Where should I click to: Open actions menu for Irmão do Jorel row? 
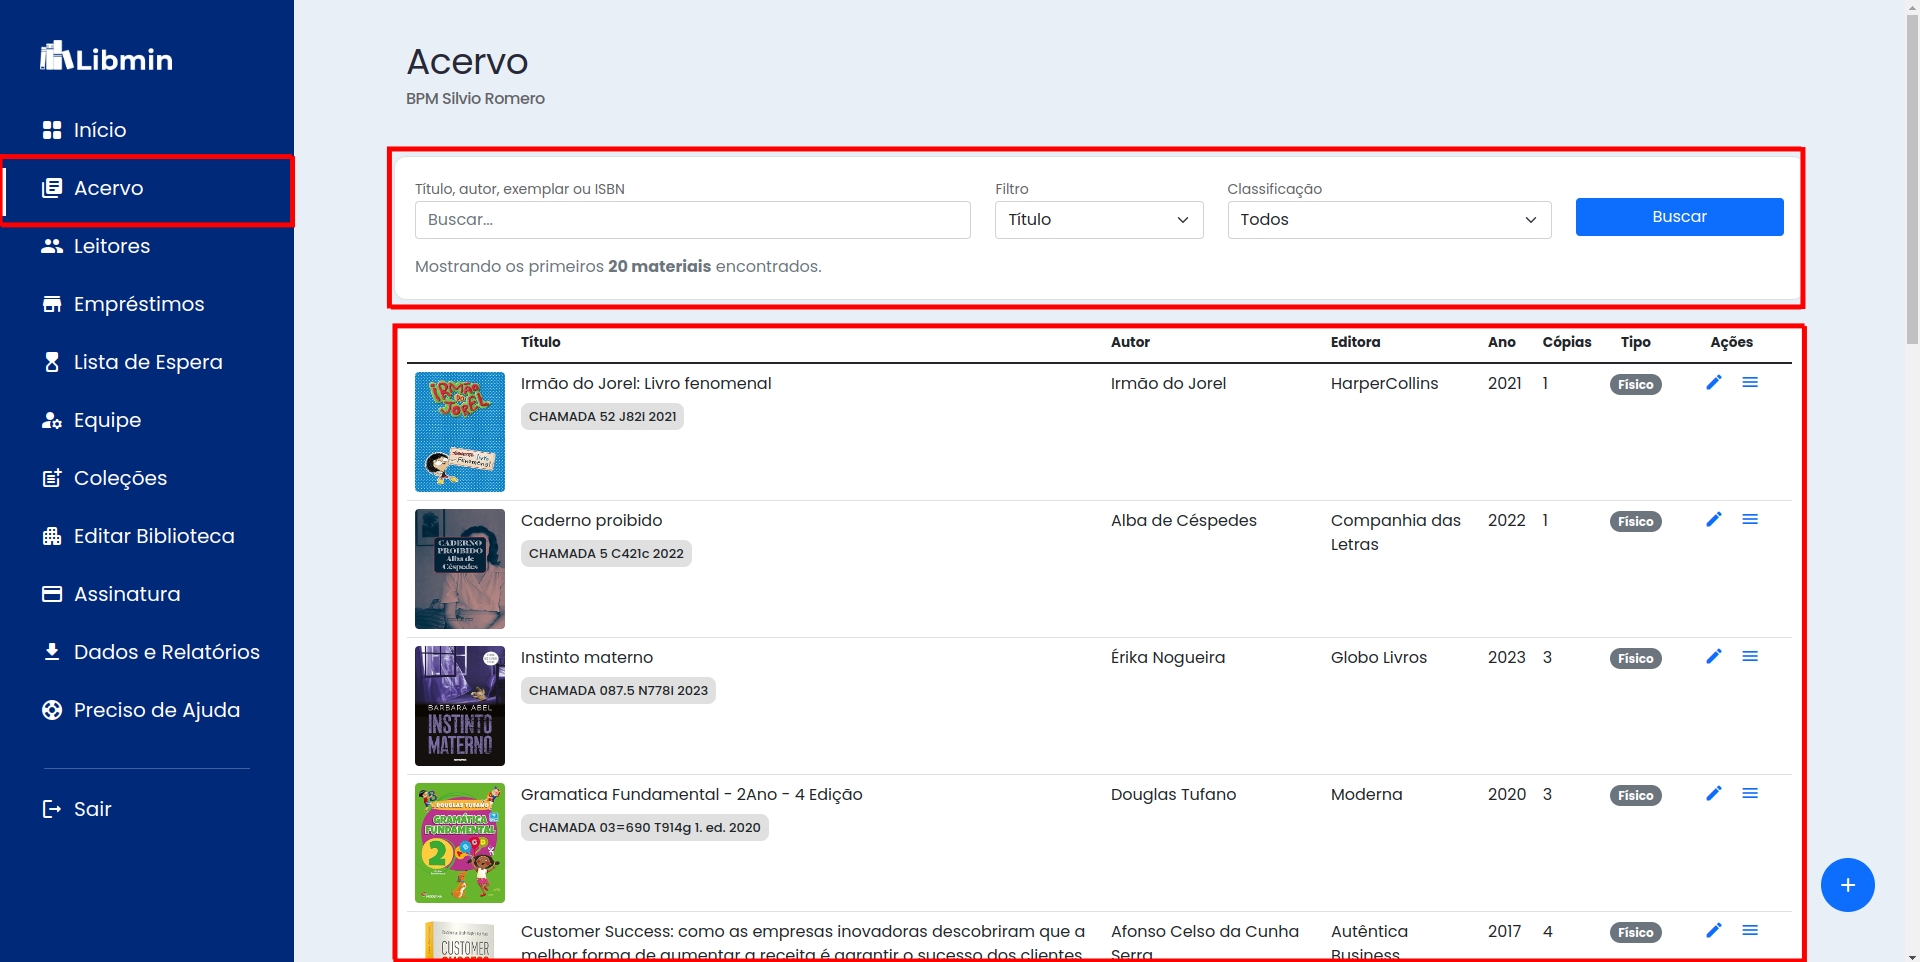click(1749, 383)
